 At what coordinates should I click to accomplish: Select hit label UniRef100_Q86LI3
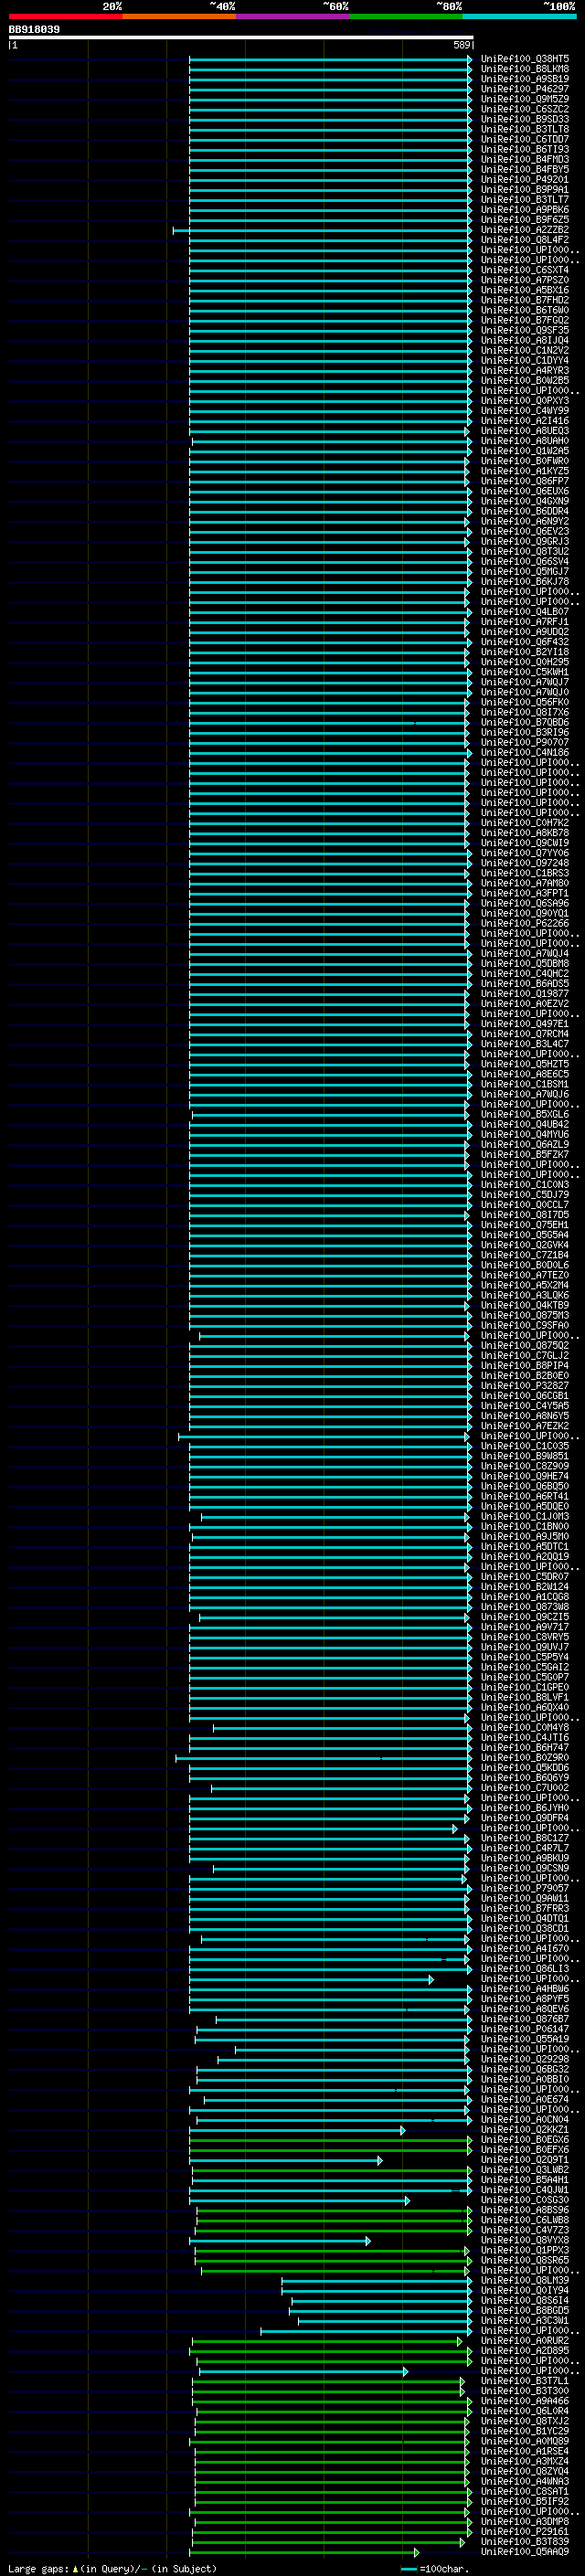[x=525, y=1968]
